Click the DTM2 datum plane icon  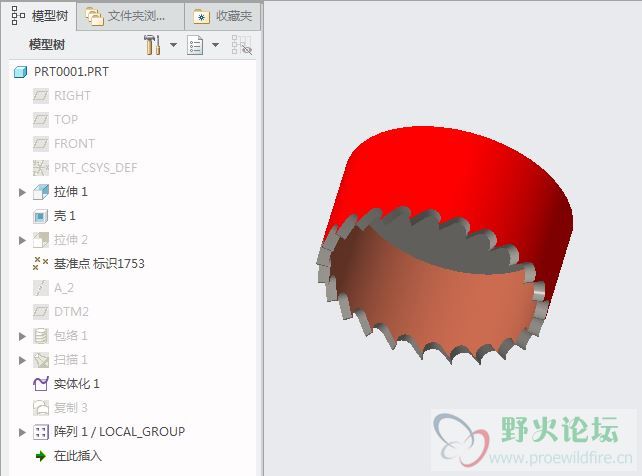(41, 312)
